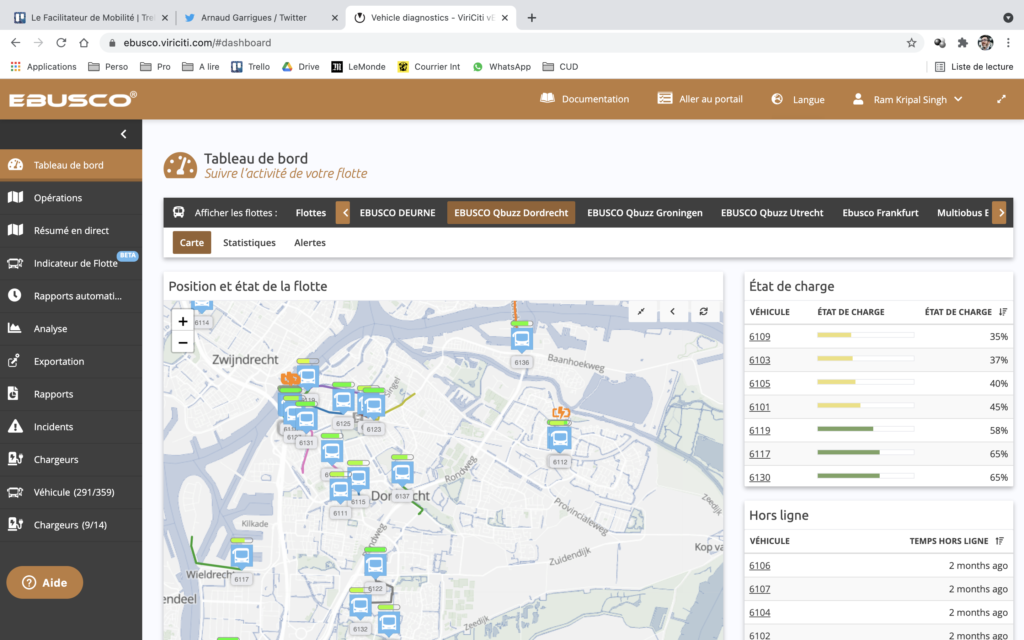The image size is (1024, 640).
Task: Switch to the Carte tab
Action: point(191,242)
